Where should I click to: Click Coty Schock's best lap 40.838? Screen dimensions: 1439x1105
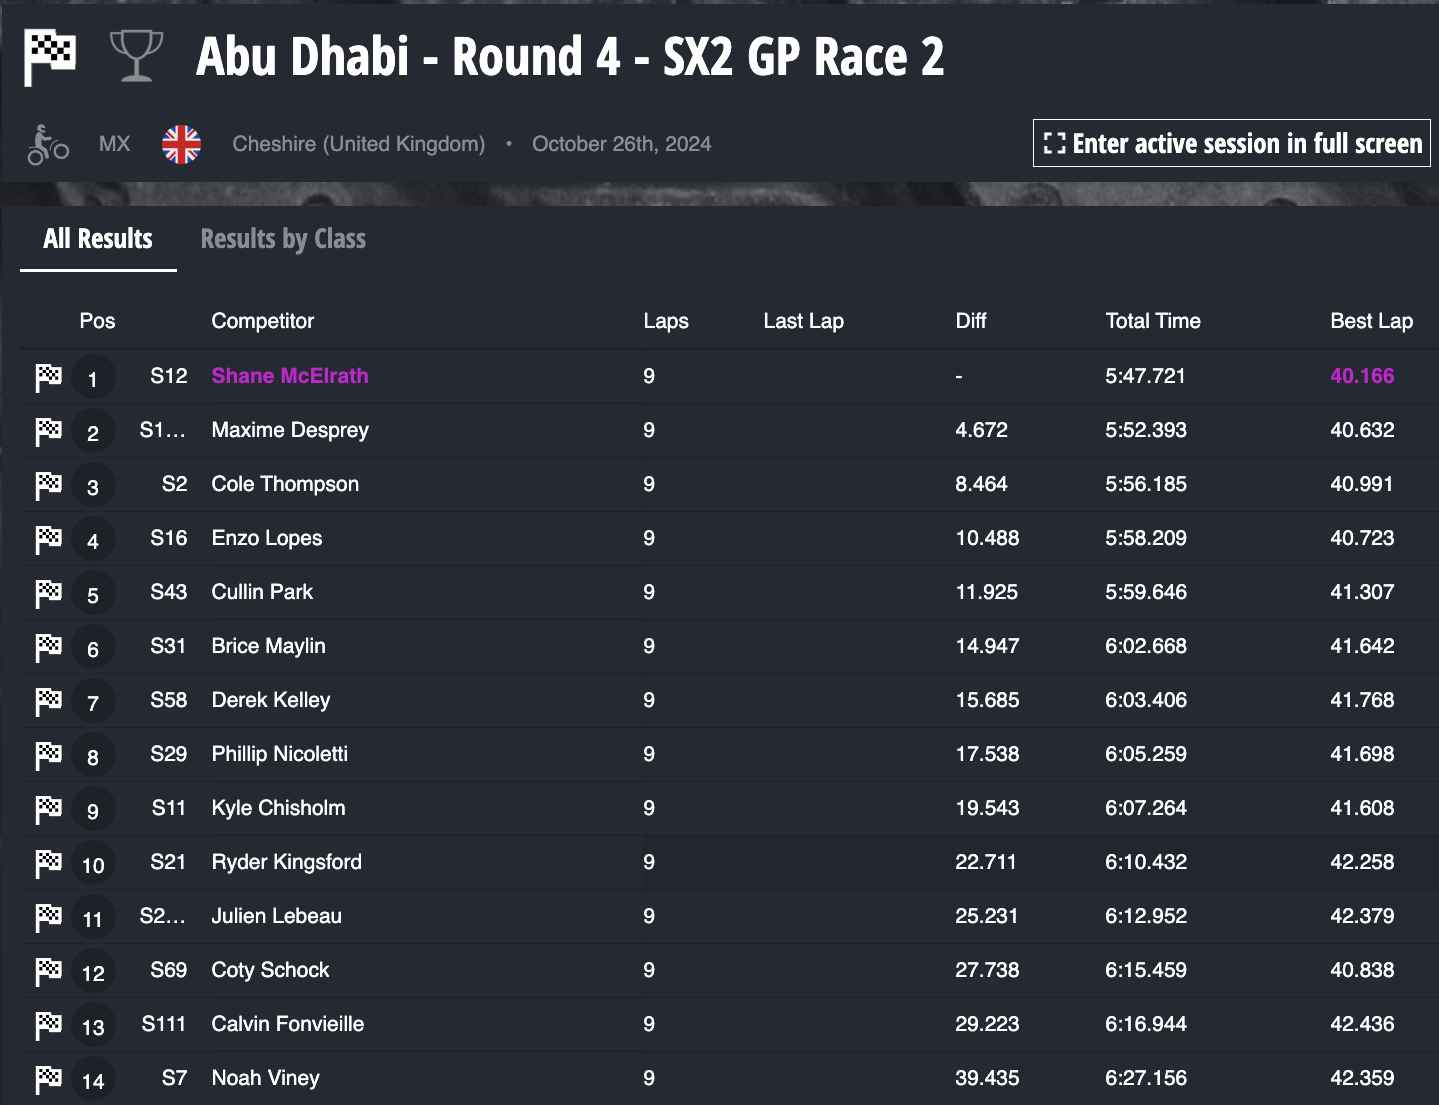pos(1362,970)
